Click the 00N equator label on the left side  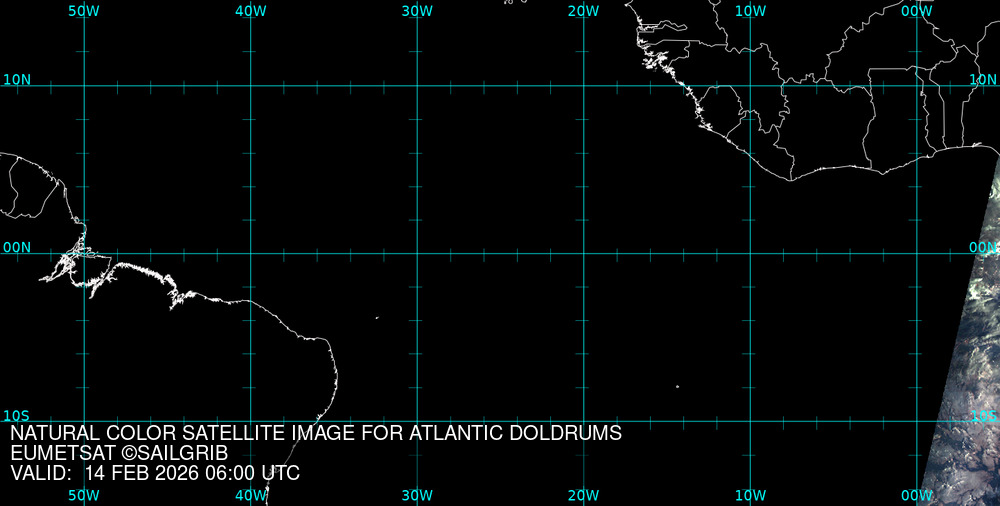pyautogui.click(x=16, y=247)
